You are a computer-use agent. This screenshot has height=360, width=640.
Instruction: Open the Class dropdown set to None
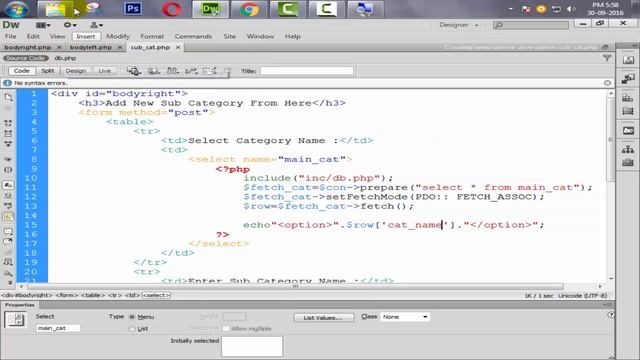point(405,317)
